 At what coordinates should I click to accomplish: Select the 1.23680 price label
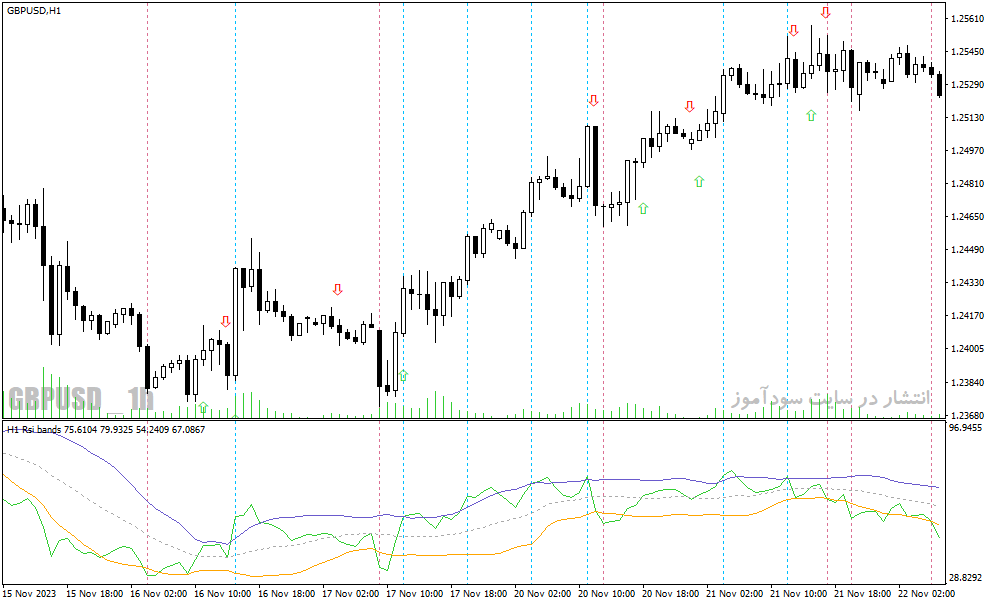click(x=968, y=415)
